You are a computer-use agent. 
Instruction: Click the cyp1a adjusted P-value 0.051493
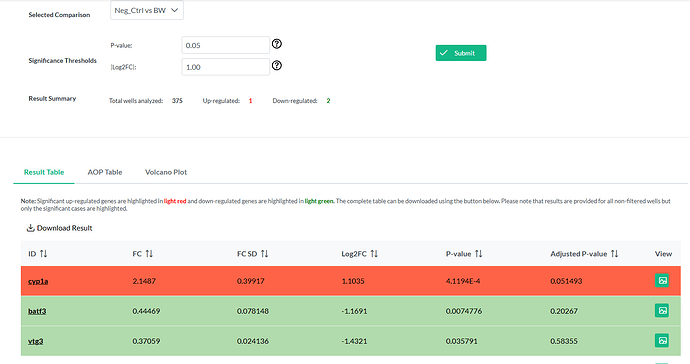point(566,281)
